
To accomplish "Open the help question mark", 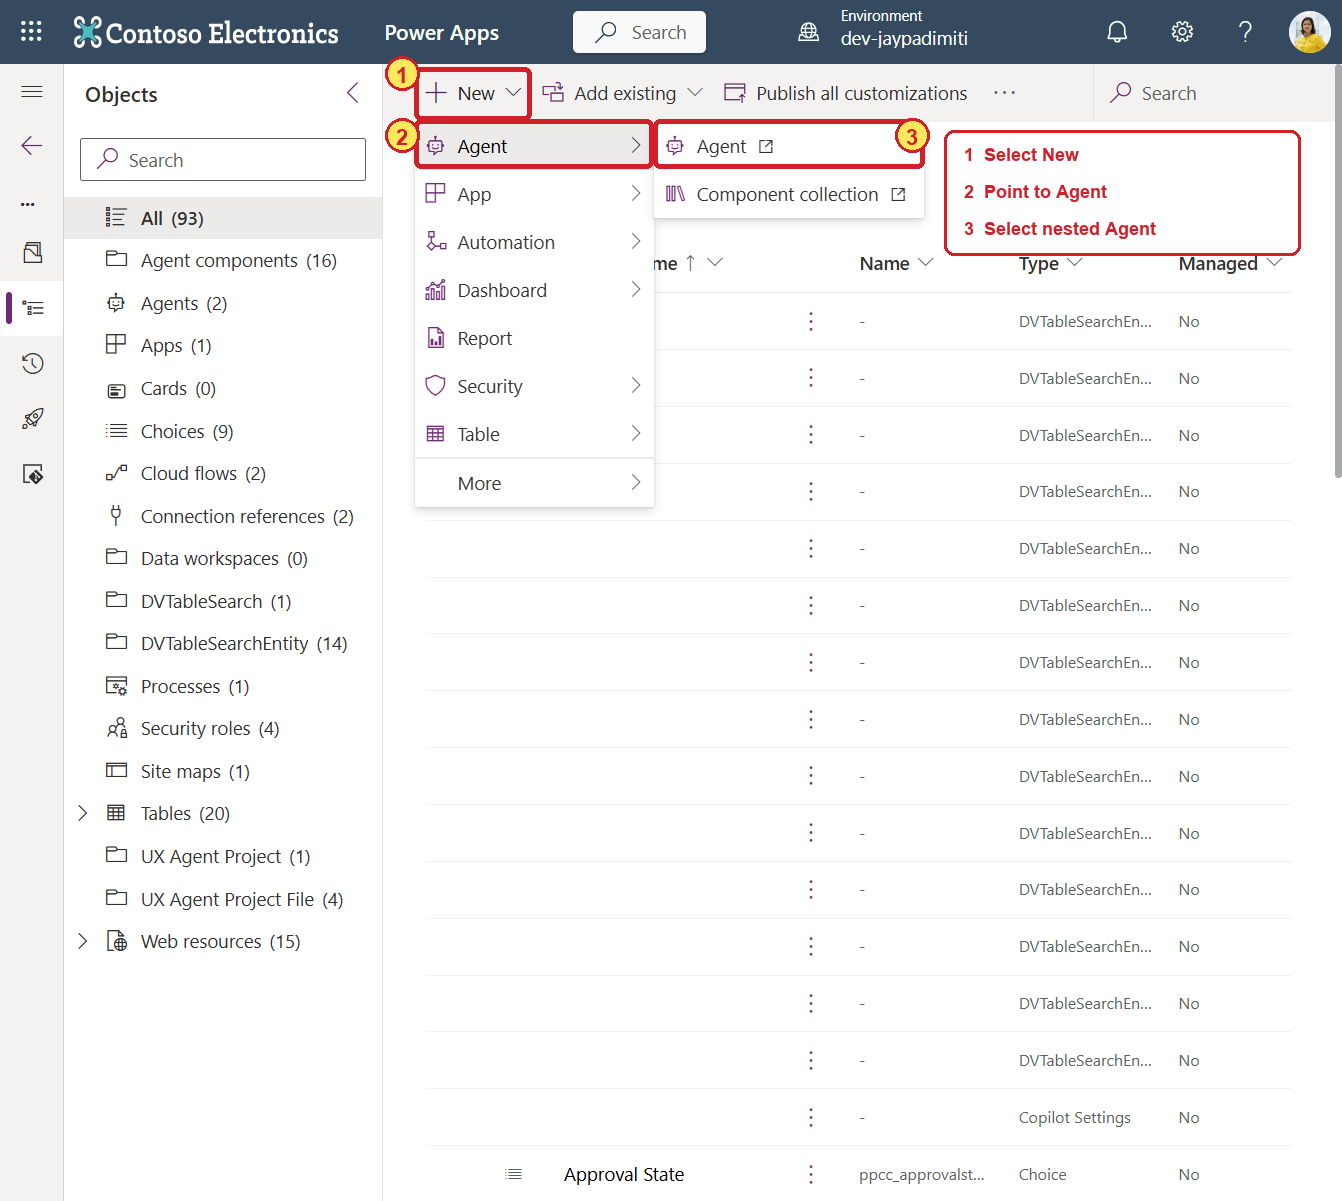I will coord(1245,32).
